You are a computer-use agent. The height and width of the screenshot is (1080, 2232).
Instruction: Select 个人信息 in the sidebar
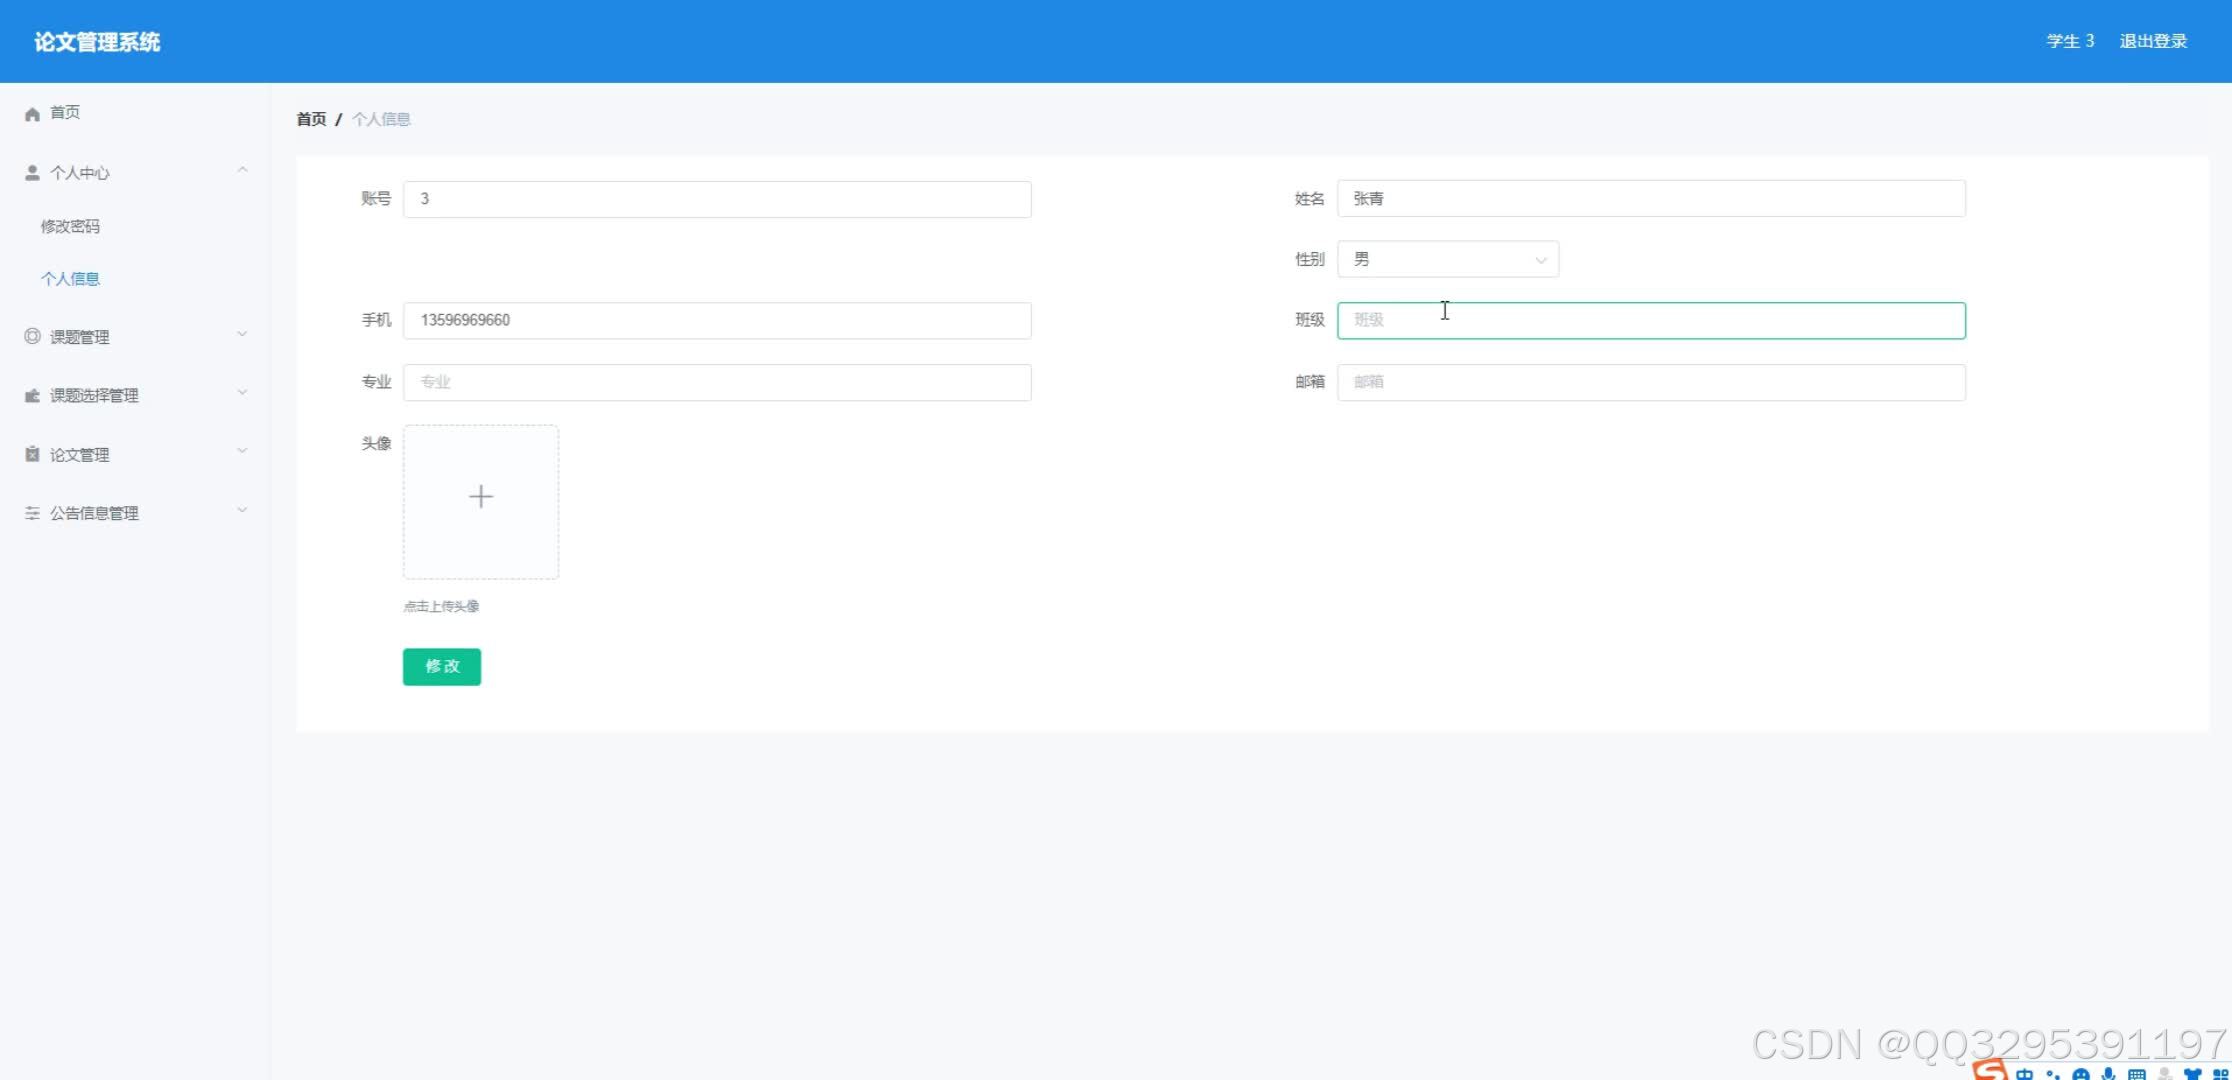(x=70, y=279)
